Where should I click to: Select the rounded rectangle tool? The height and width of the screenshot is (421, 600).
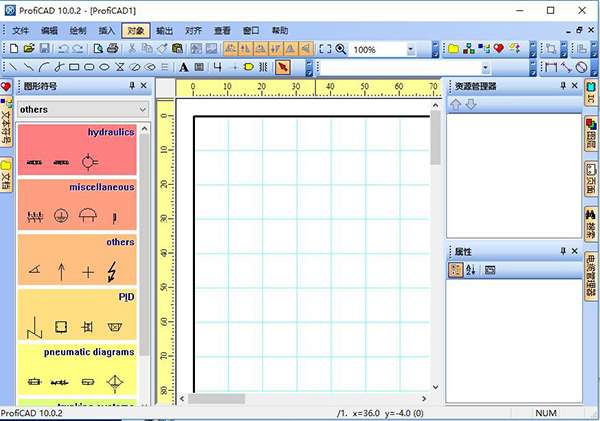pos(89,67)
